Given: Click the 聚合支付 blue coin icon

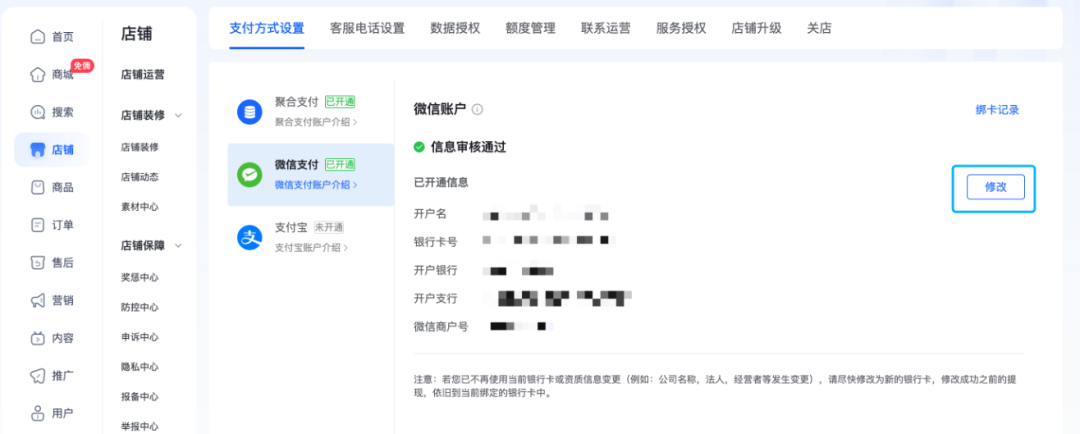Looking at the screenshot, I should pyautogui.click(x=249, y=112).
